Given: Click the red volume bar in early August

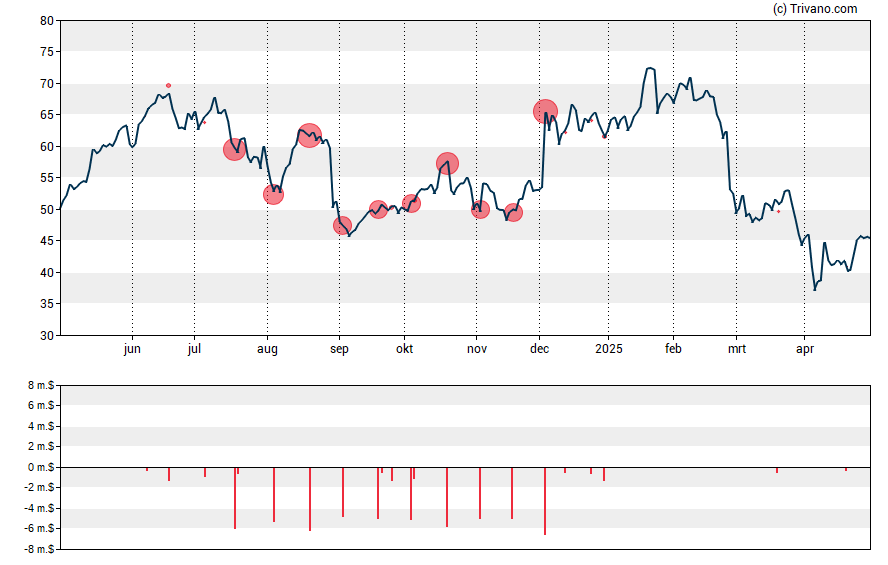Looking at the screenshot, I should [x=274, y=495].
